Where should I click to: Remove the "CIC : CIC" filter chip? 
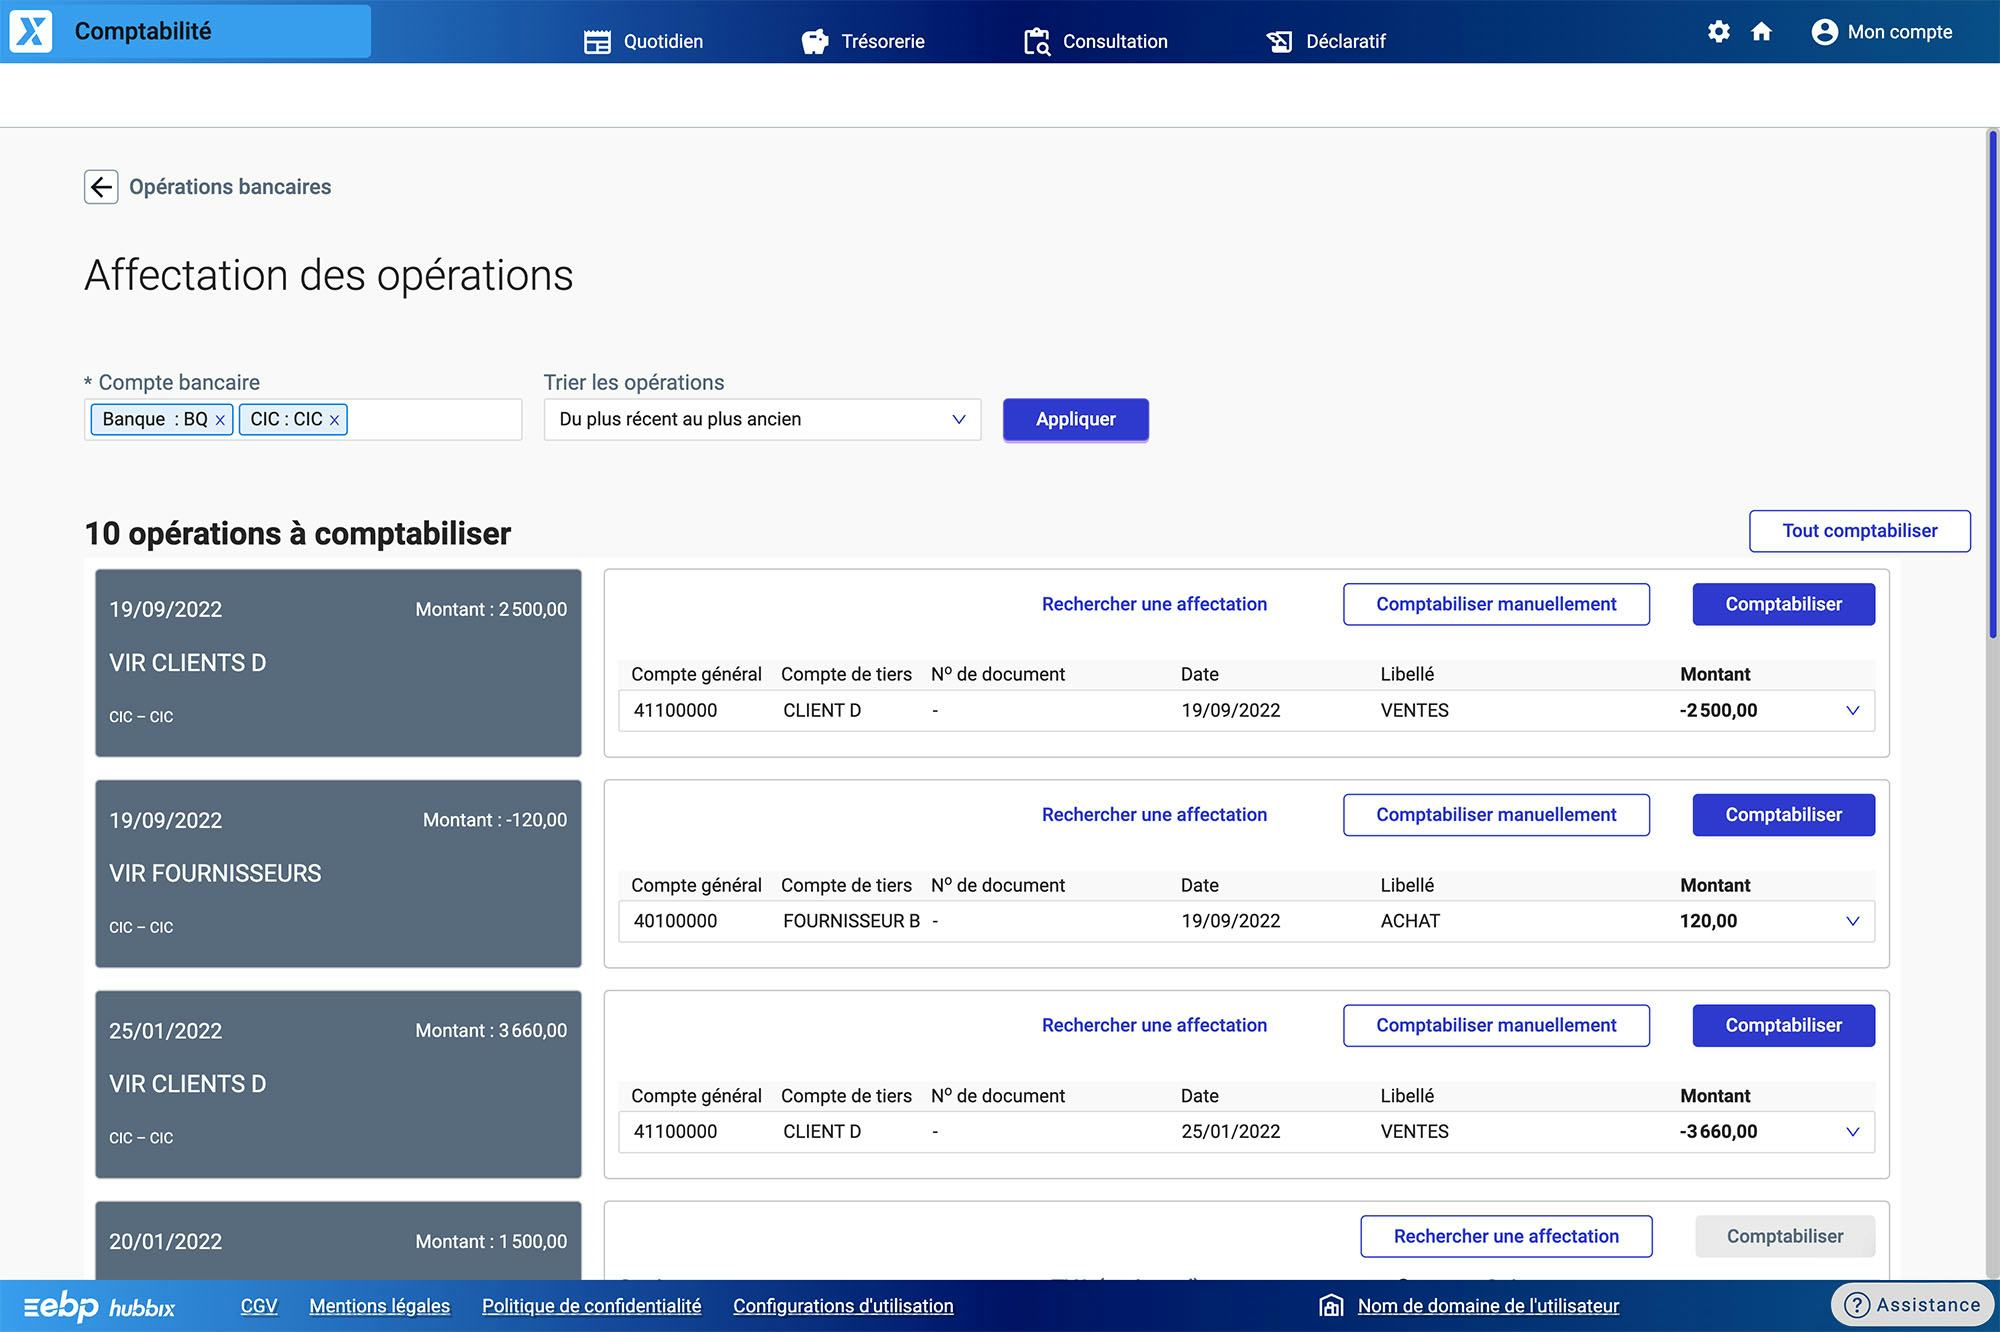point(335,419)
